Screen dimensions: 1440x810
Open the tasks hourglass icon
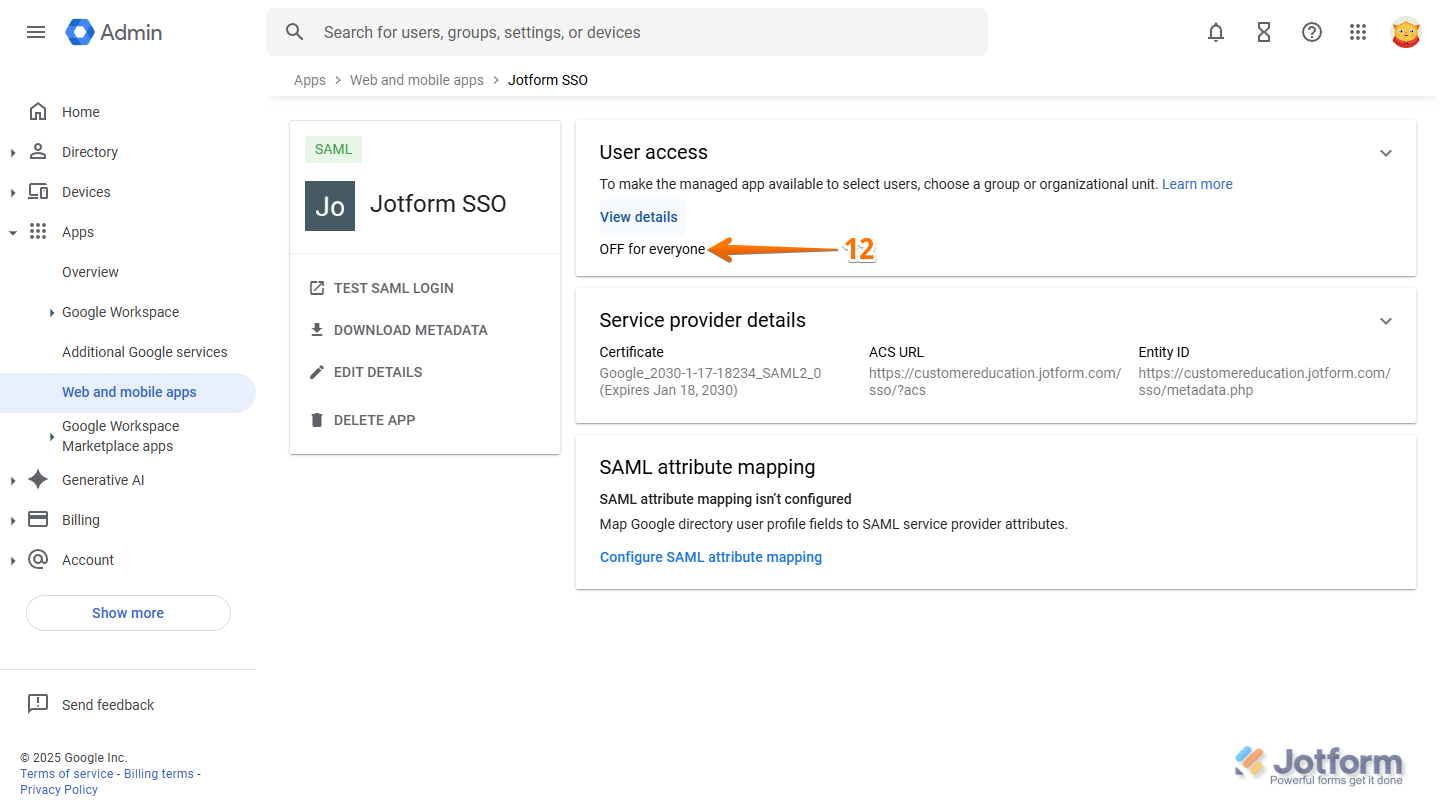[x=1264, y=32]
